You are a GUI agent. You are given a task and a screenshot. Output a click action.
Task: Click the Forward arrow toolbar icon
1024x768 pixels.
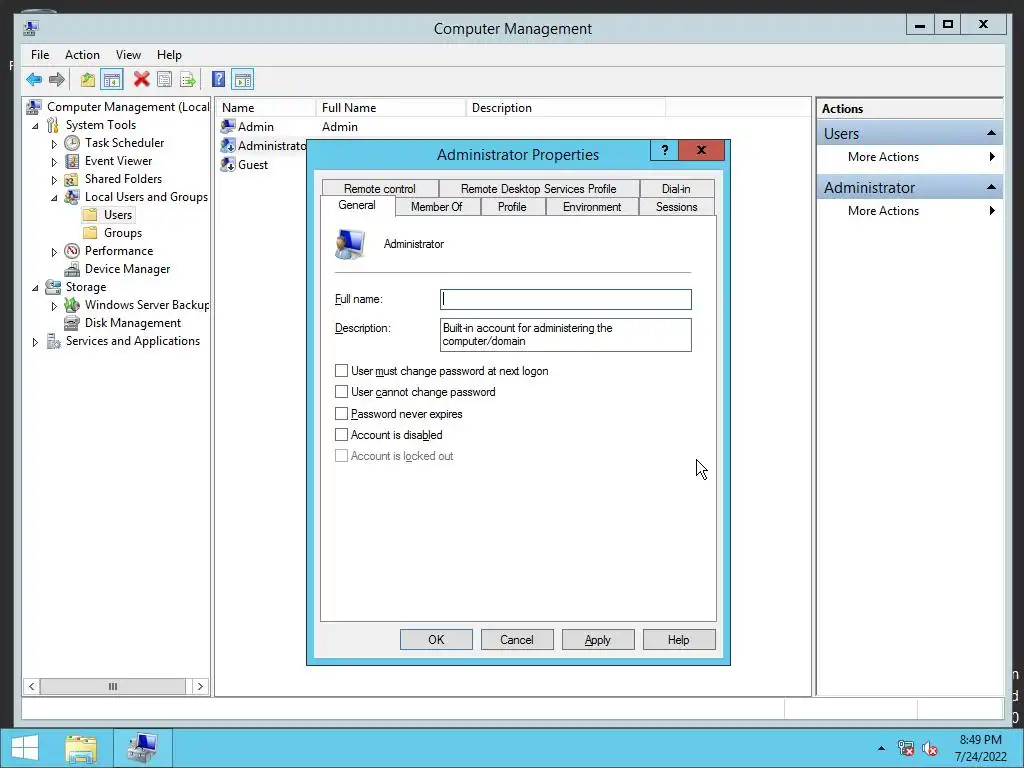(57, 80)
